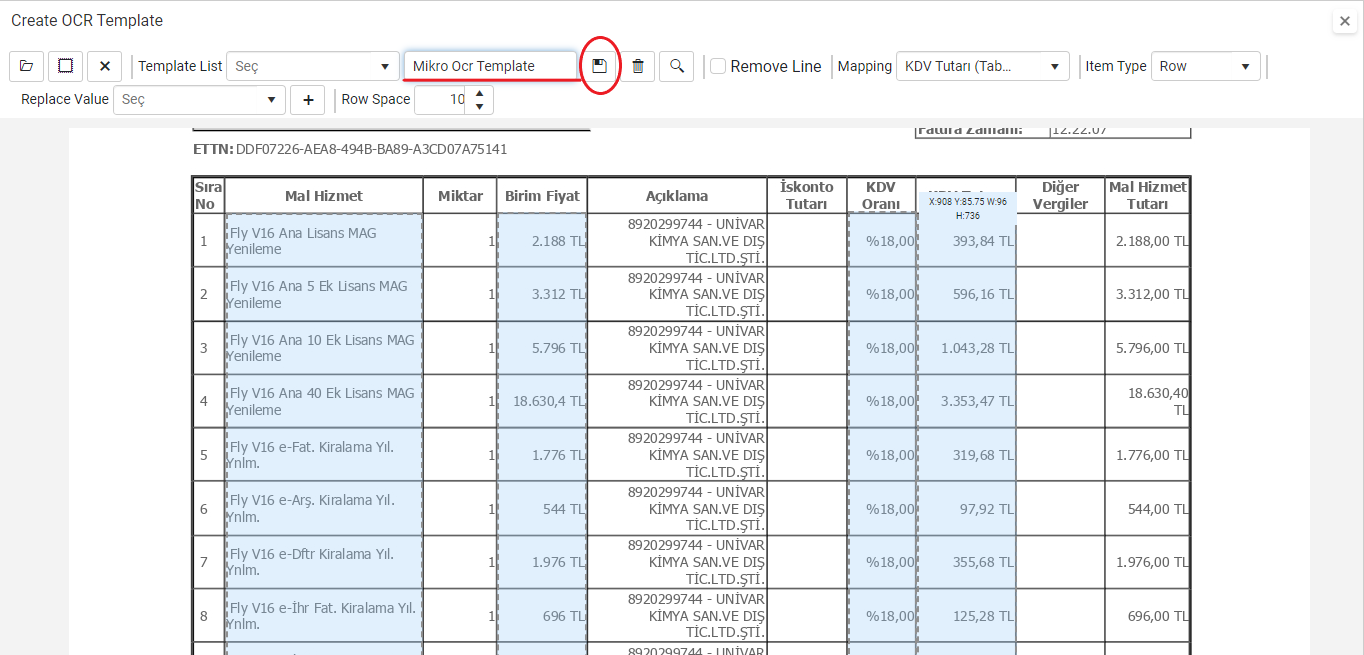Click the Birim Fiyat column header
The height and width of the screenshot is (655, 1364).
[542, 196]
